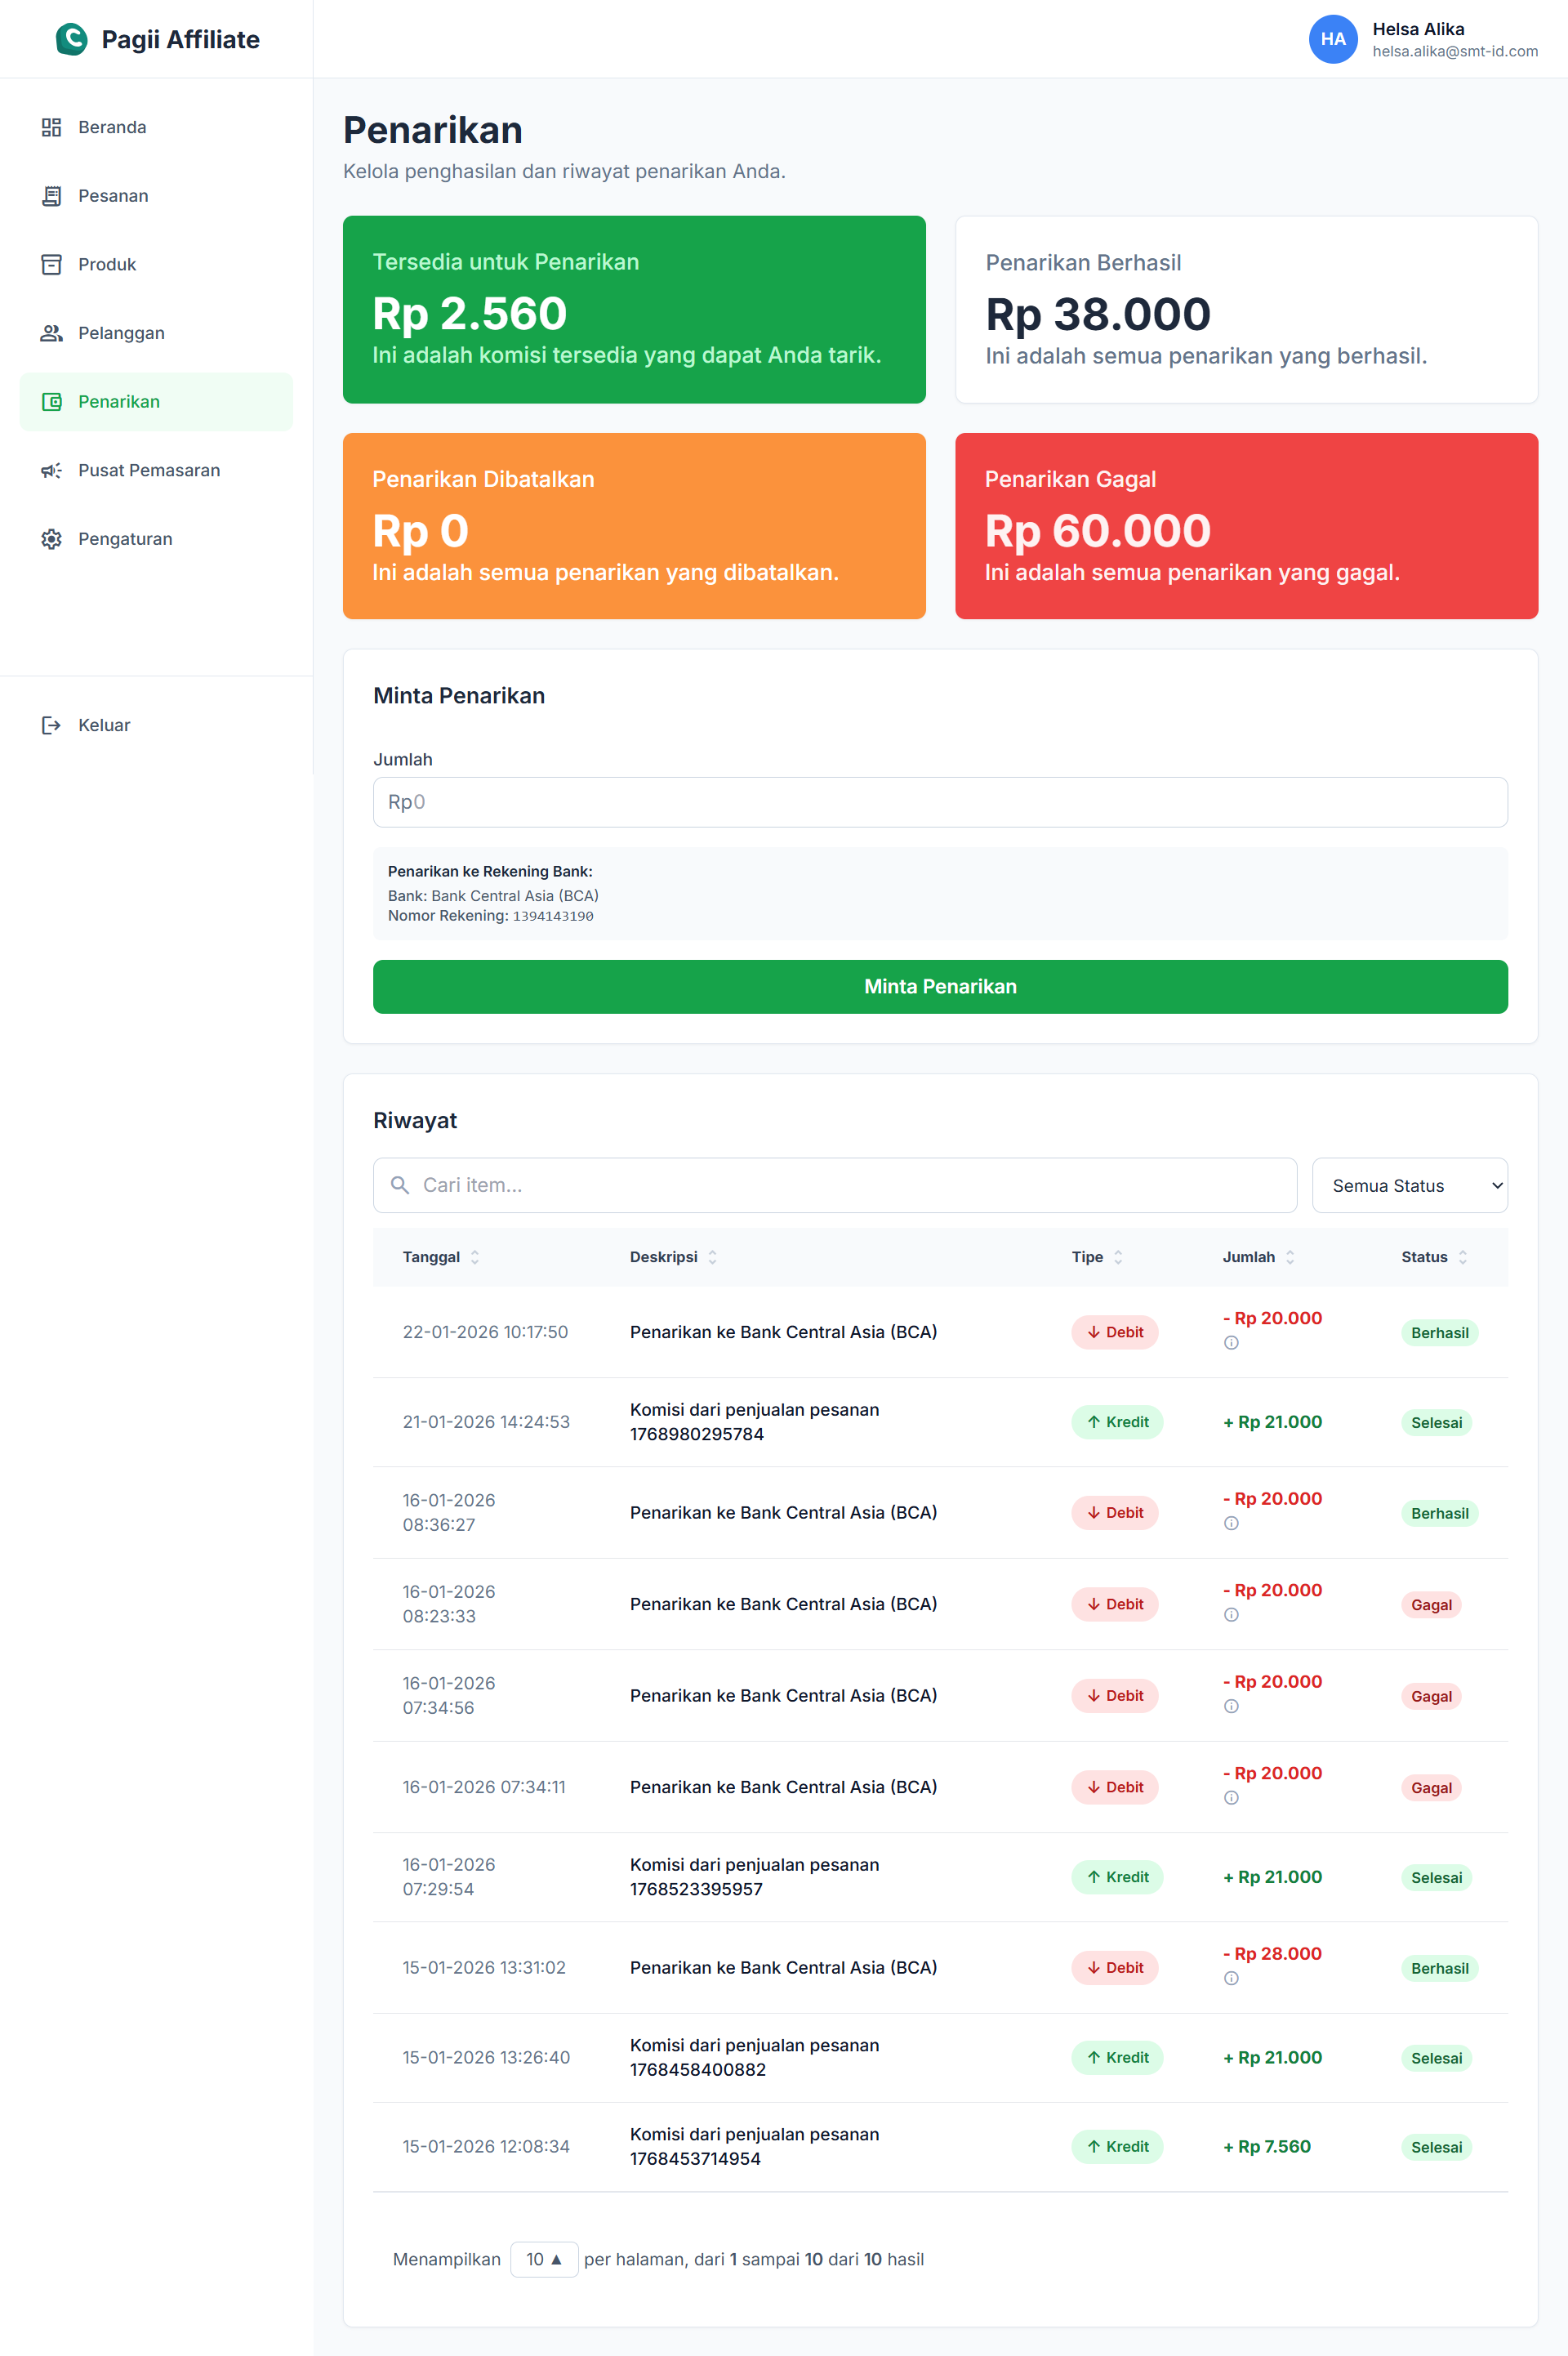Open the Helsa Alika profile area
Screen dimensions: 1568x2356
tap(1420, 39)
